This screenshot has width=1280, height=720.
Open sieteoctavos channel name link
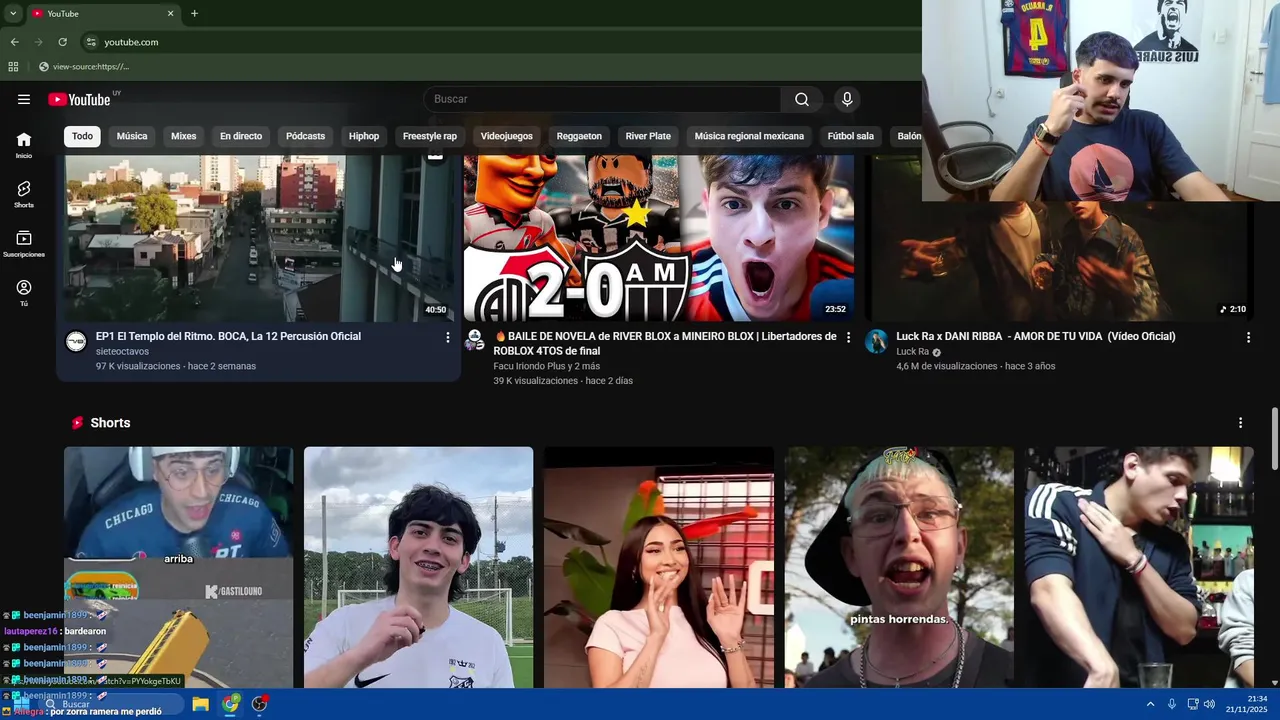point(122,352)
